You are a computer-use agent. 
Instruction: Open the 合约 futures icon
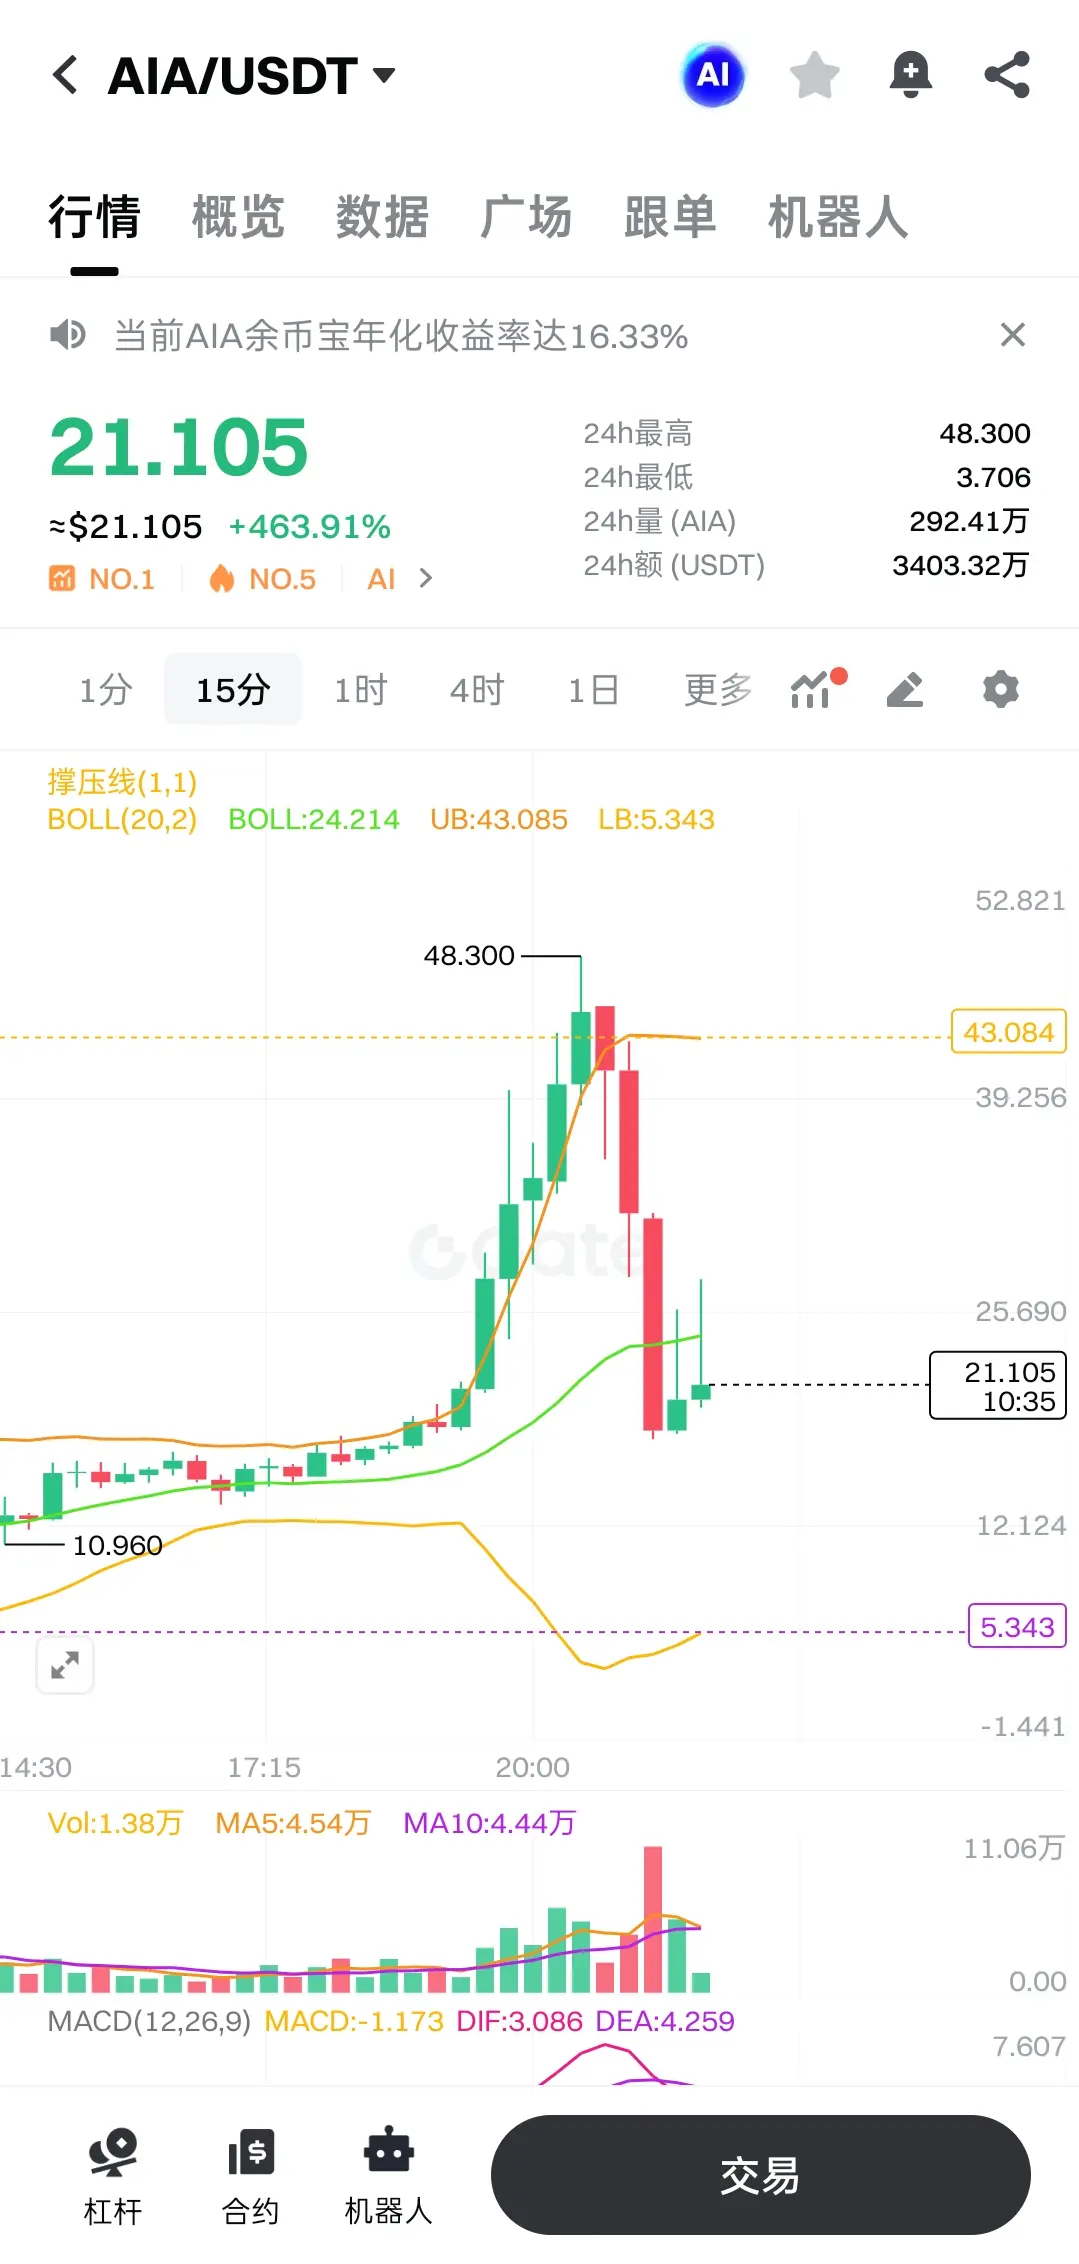pyautogui.click(x=250, y=2177)
